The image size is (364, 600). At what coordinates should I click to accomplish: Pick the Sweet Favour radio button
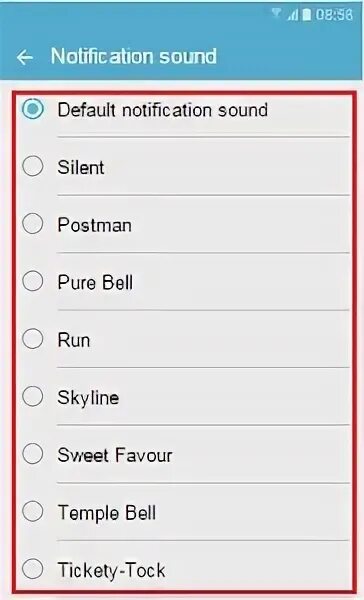pyautogui.click(x=33, y=454)
